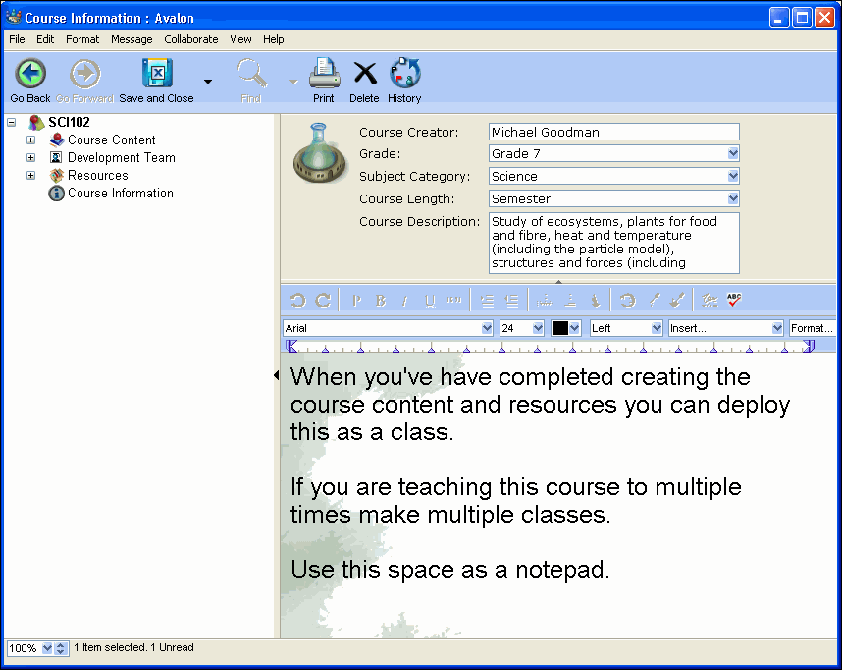Viewport: 842px width, 670px height.
Task: Click the Course Creator text field
Action: coord(614,132)
